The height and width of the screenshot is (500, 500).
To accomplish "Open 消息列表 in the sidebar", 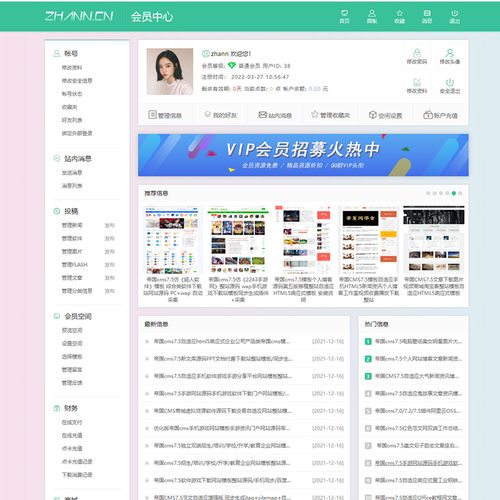I will click(72, 185).
